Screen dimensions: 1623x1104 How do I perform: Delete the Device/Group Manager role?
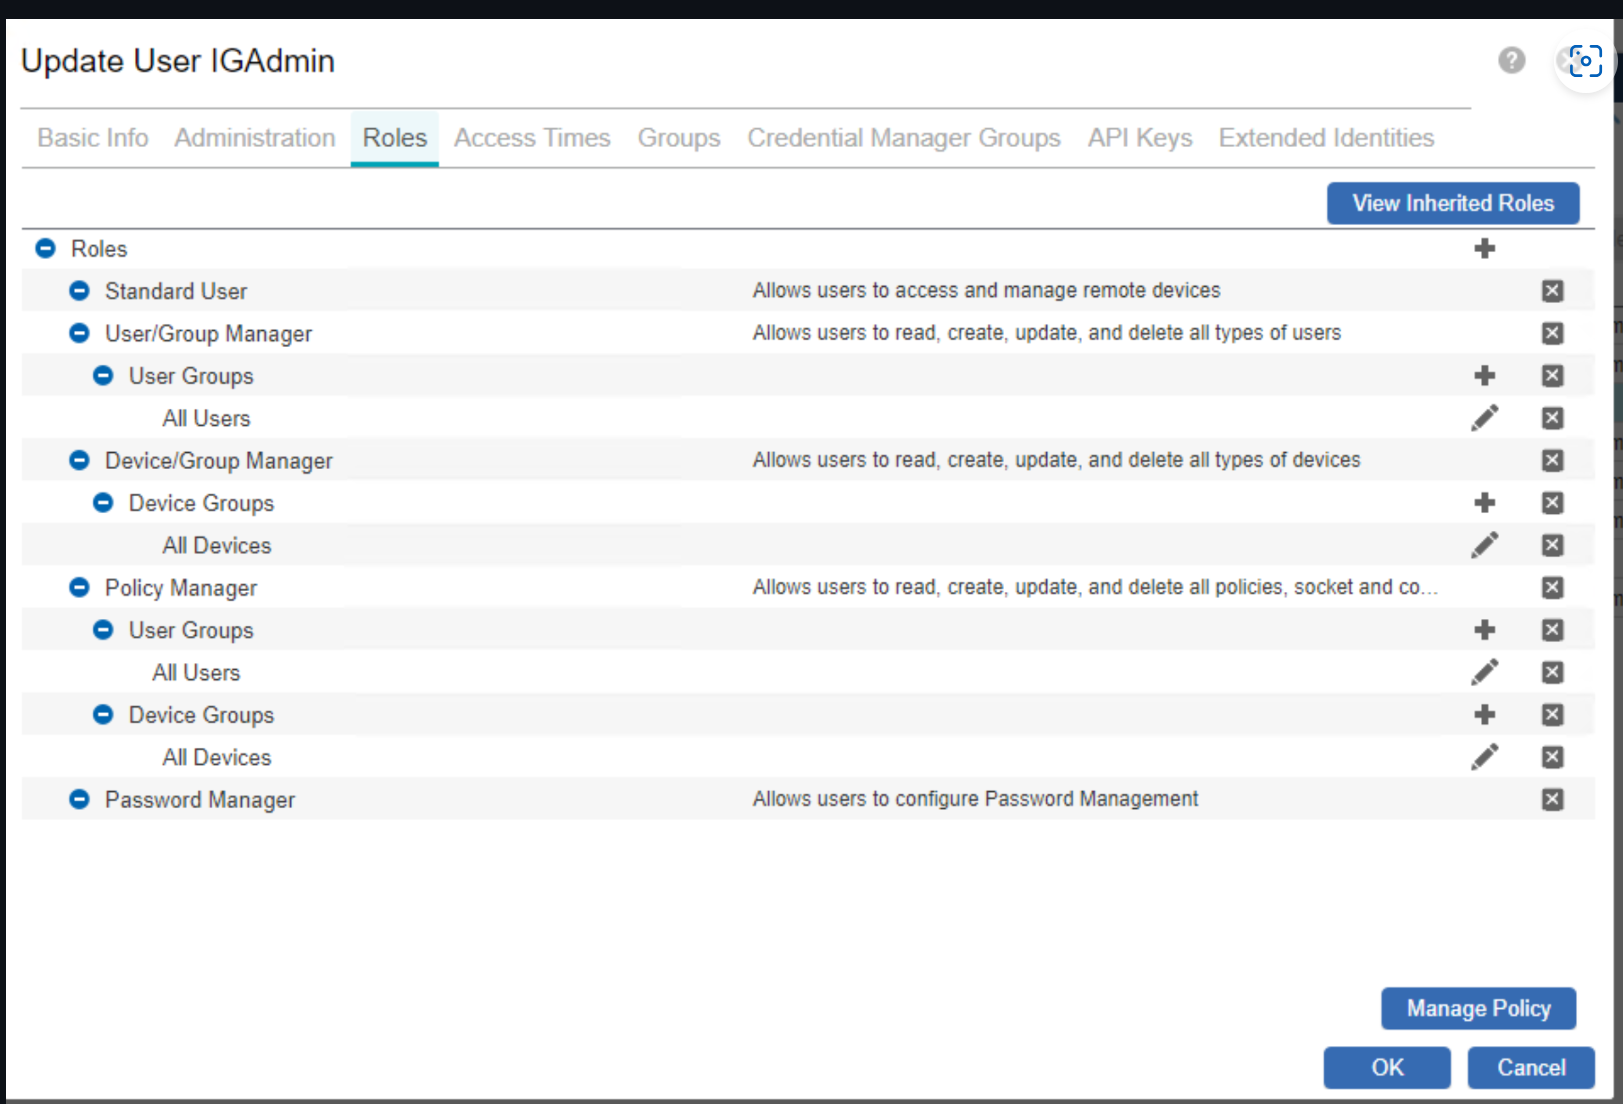click(1552, 460)
